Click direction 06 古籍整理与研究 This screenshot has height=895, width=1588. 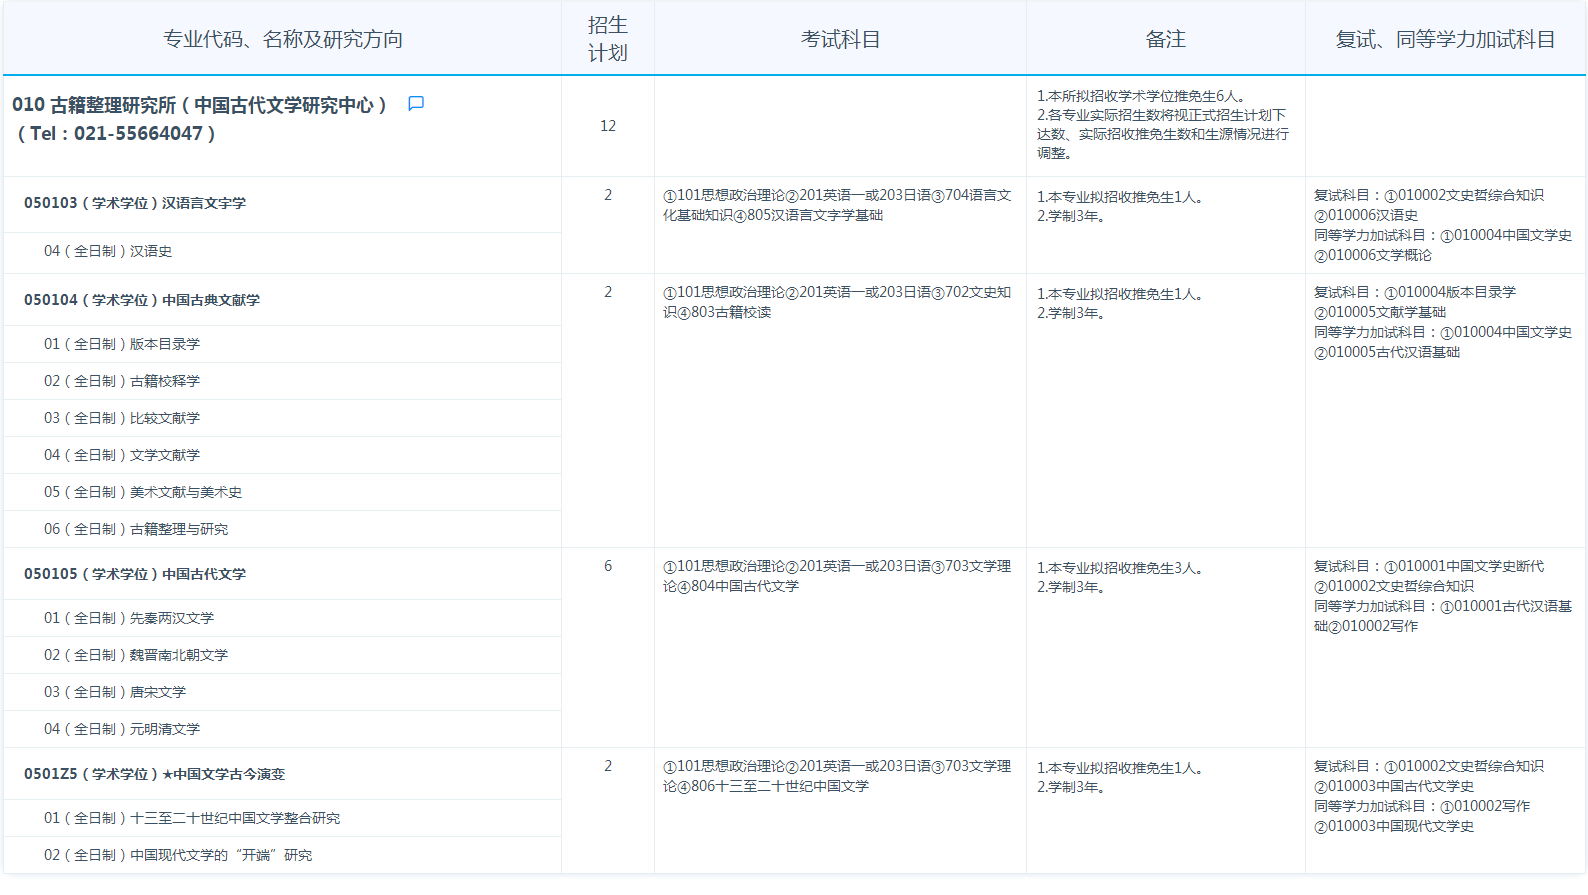[x=136, y=529]
